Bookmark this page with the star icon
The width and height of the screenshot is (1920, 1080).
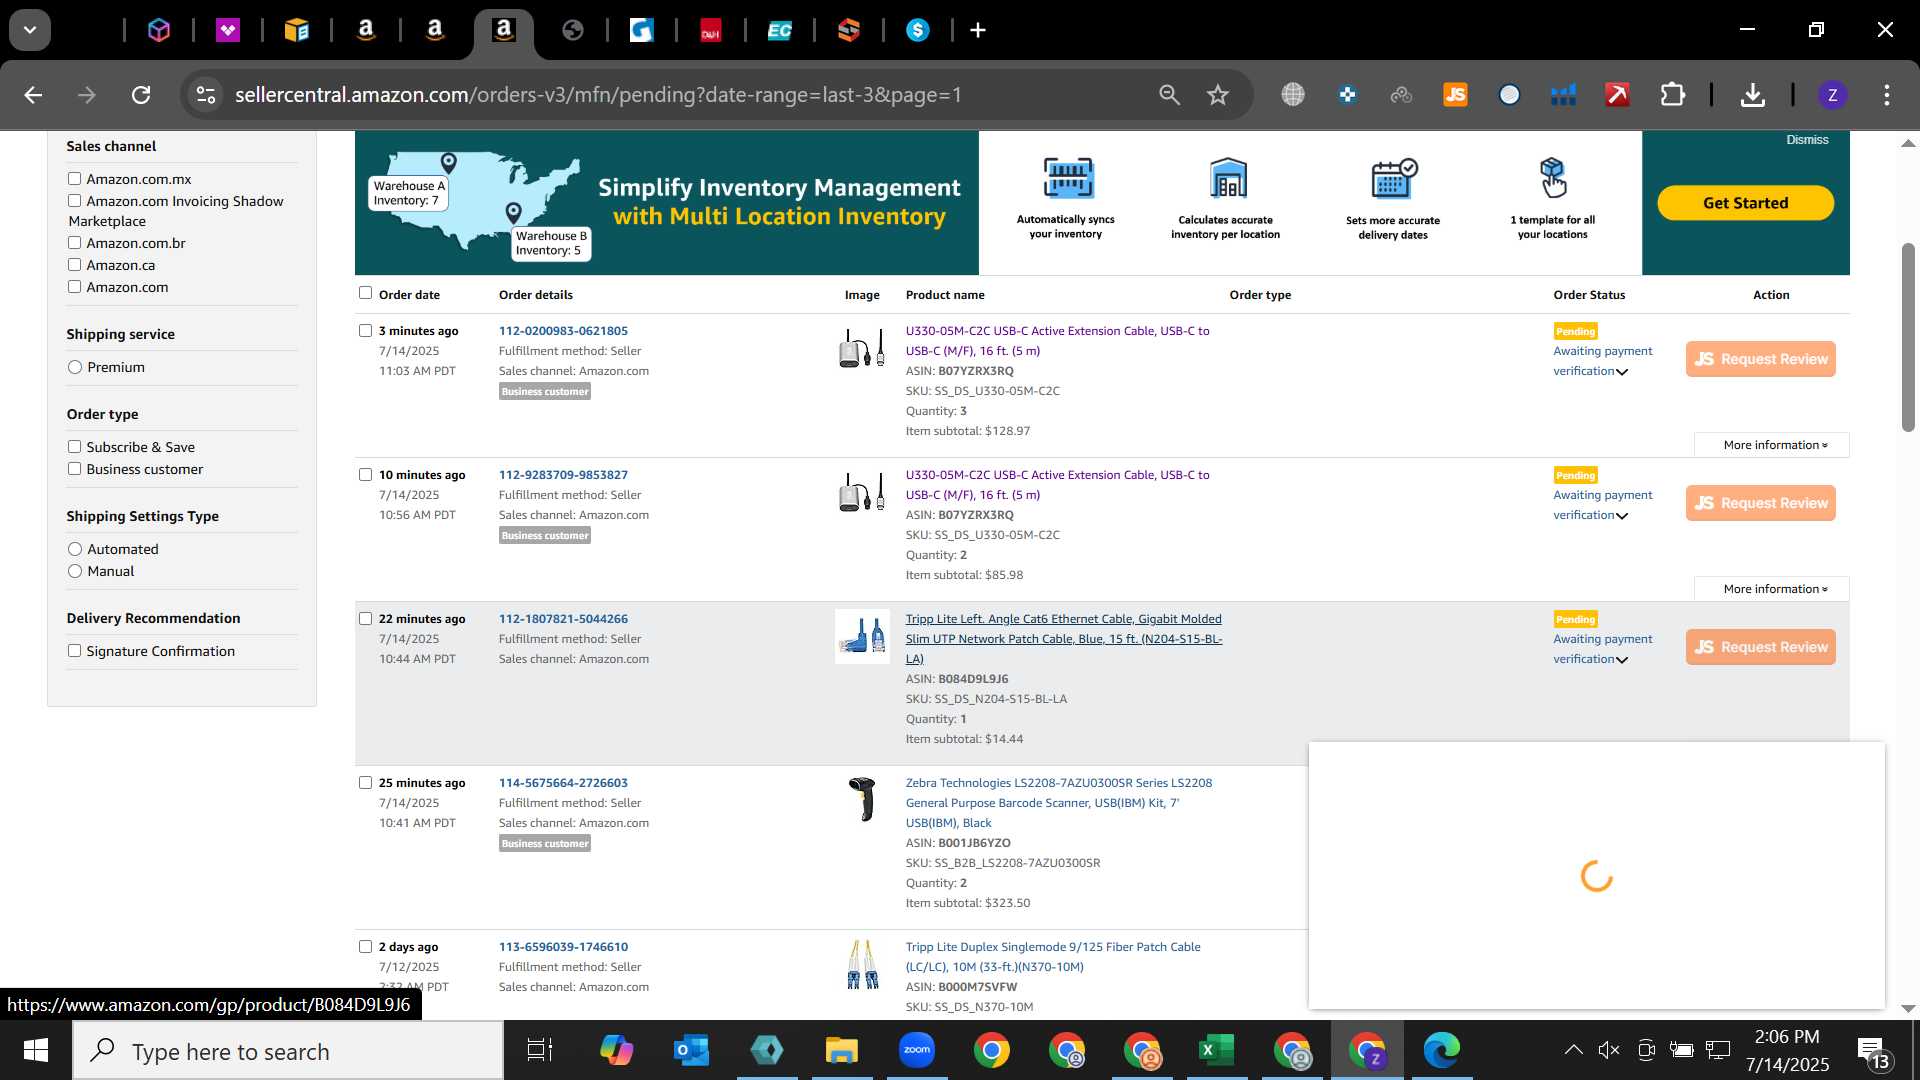[1218, 95]
